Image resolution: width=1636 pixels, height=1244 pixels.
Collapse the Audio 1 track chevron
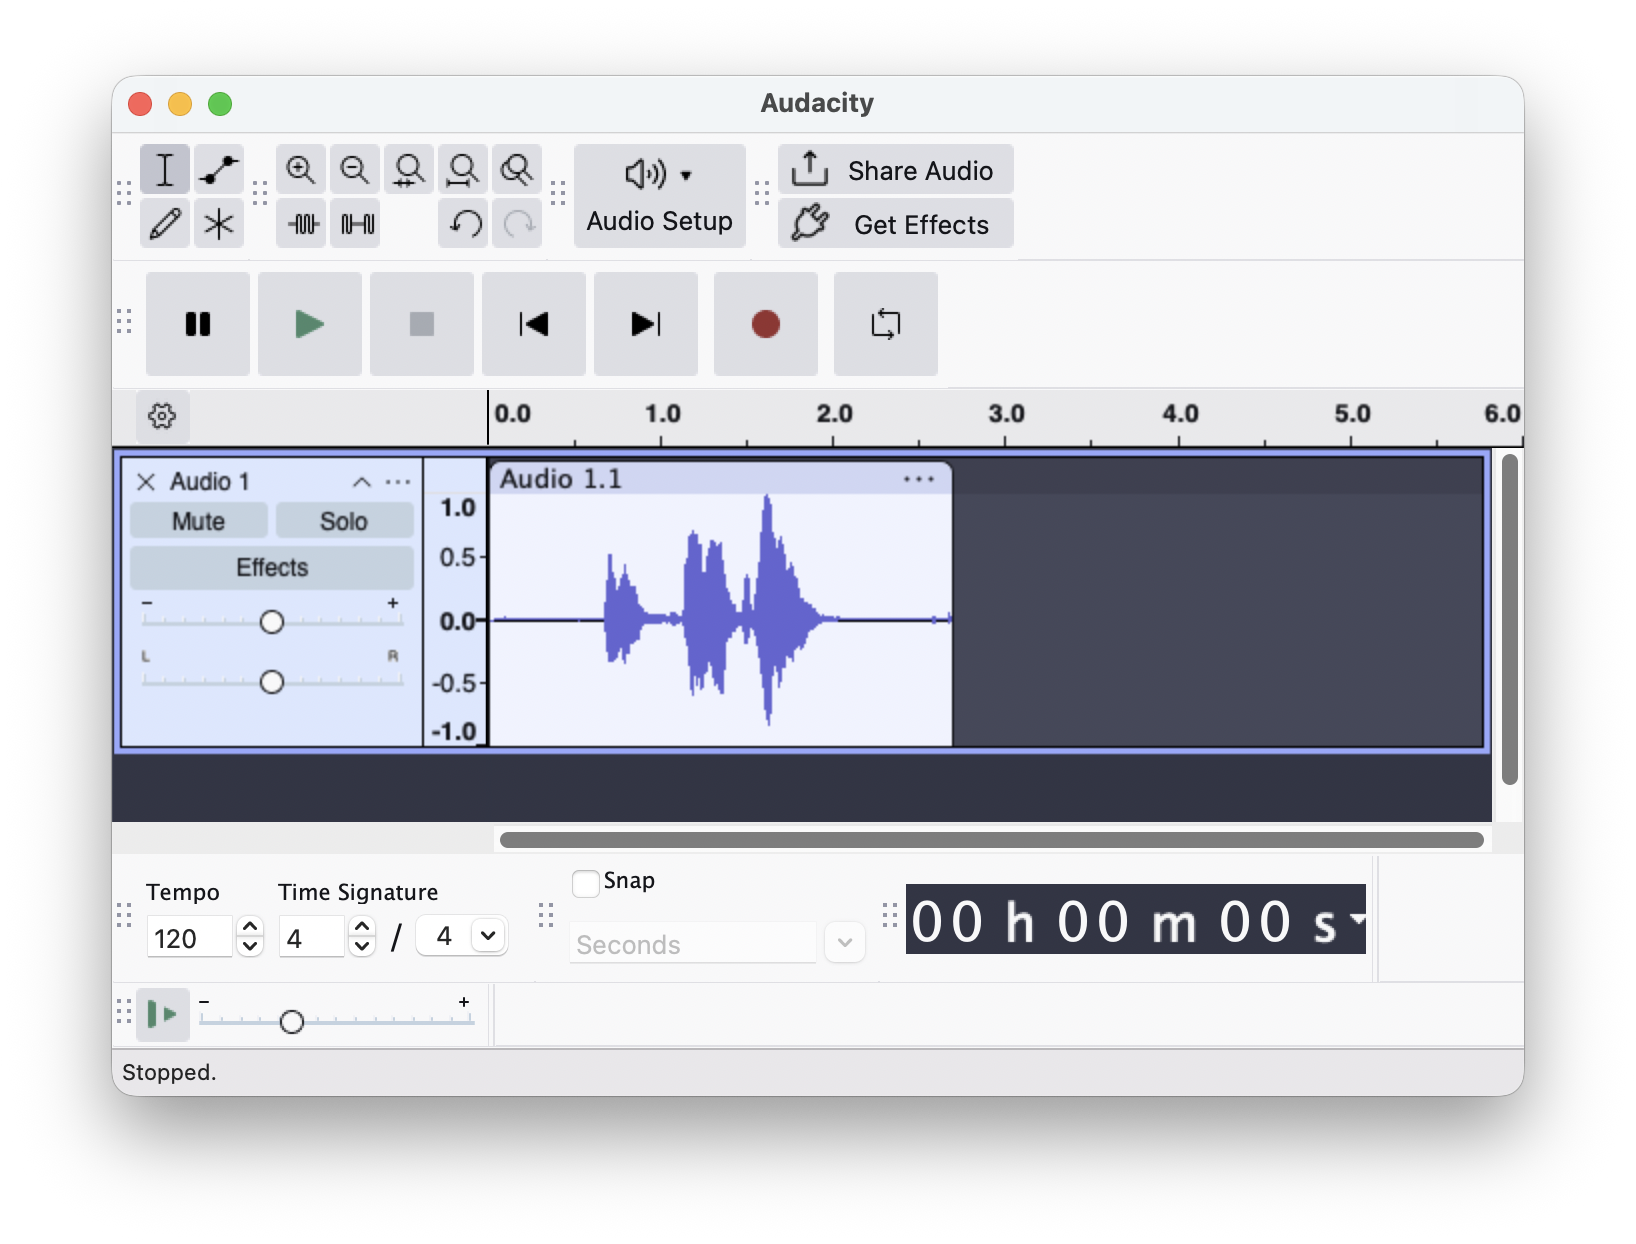click(362, 482)
